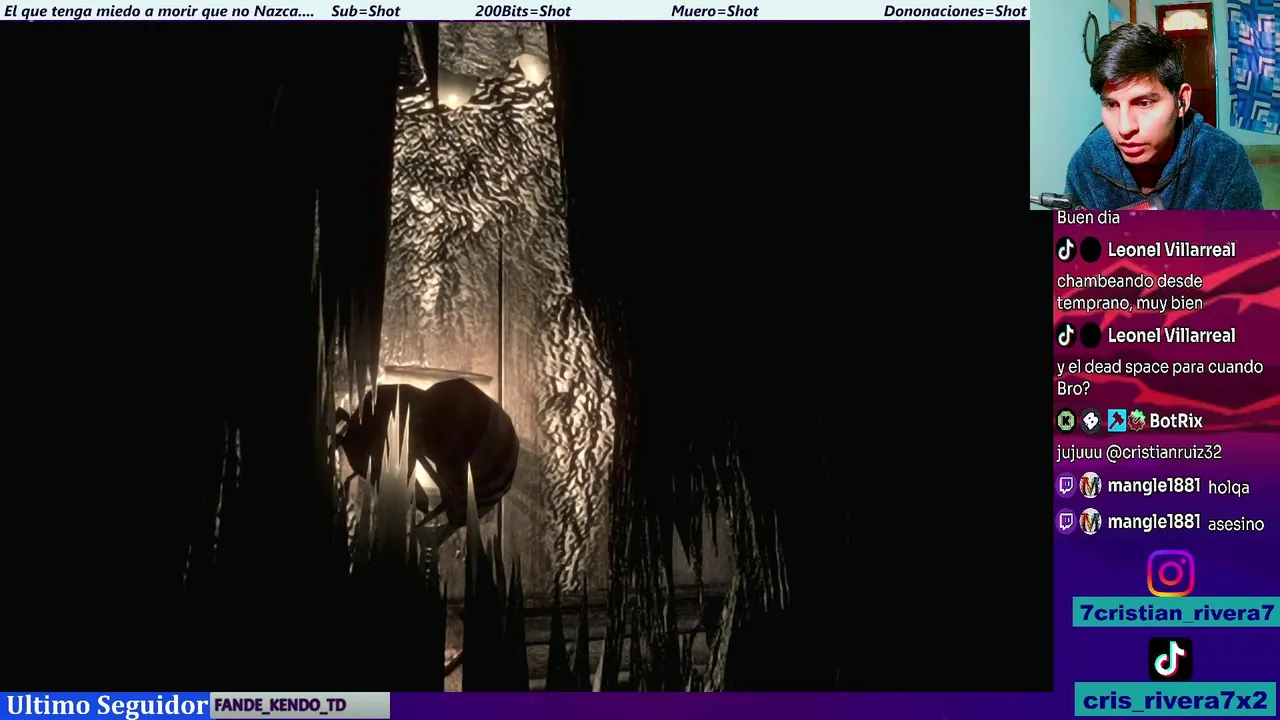This screenshot has height=720, width=1280.
Task: Click username Leonel Villarreal above 'dead space' message
Action: click(x=1171, y=336)
